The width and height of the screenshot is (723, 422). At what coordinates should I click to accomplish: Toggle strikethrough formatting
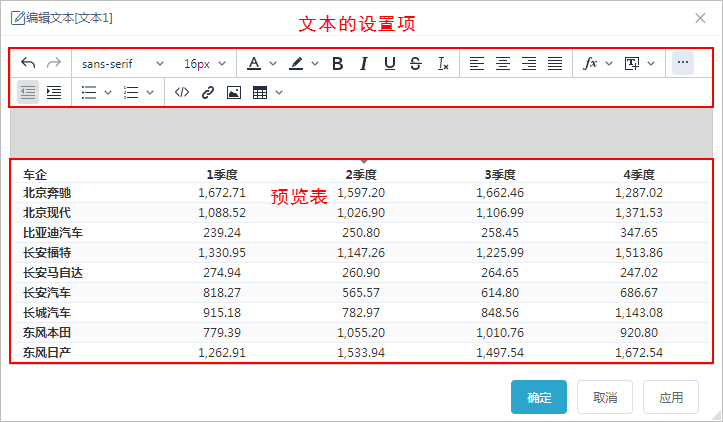pos(415,63)
